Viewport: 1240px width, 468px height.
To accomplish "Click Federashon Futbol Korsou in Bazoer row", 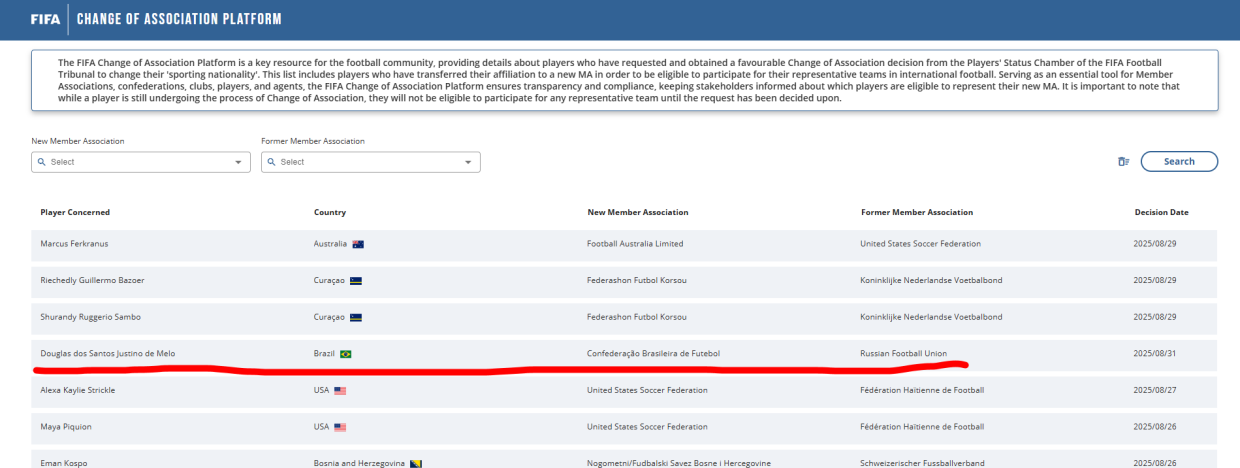I will 637,281.
